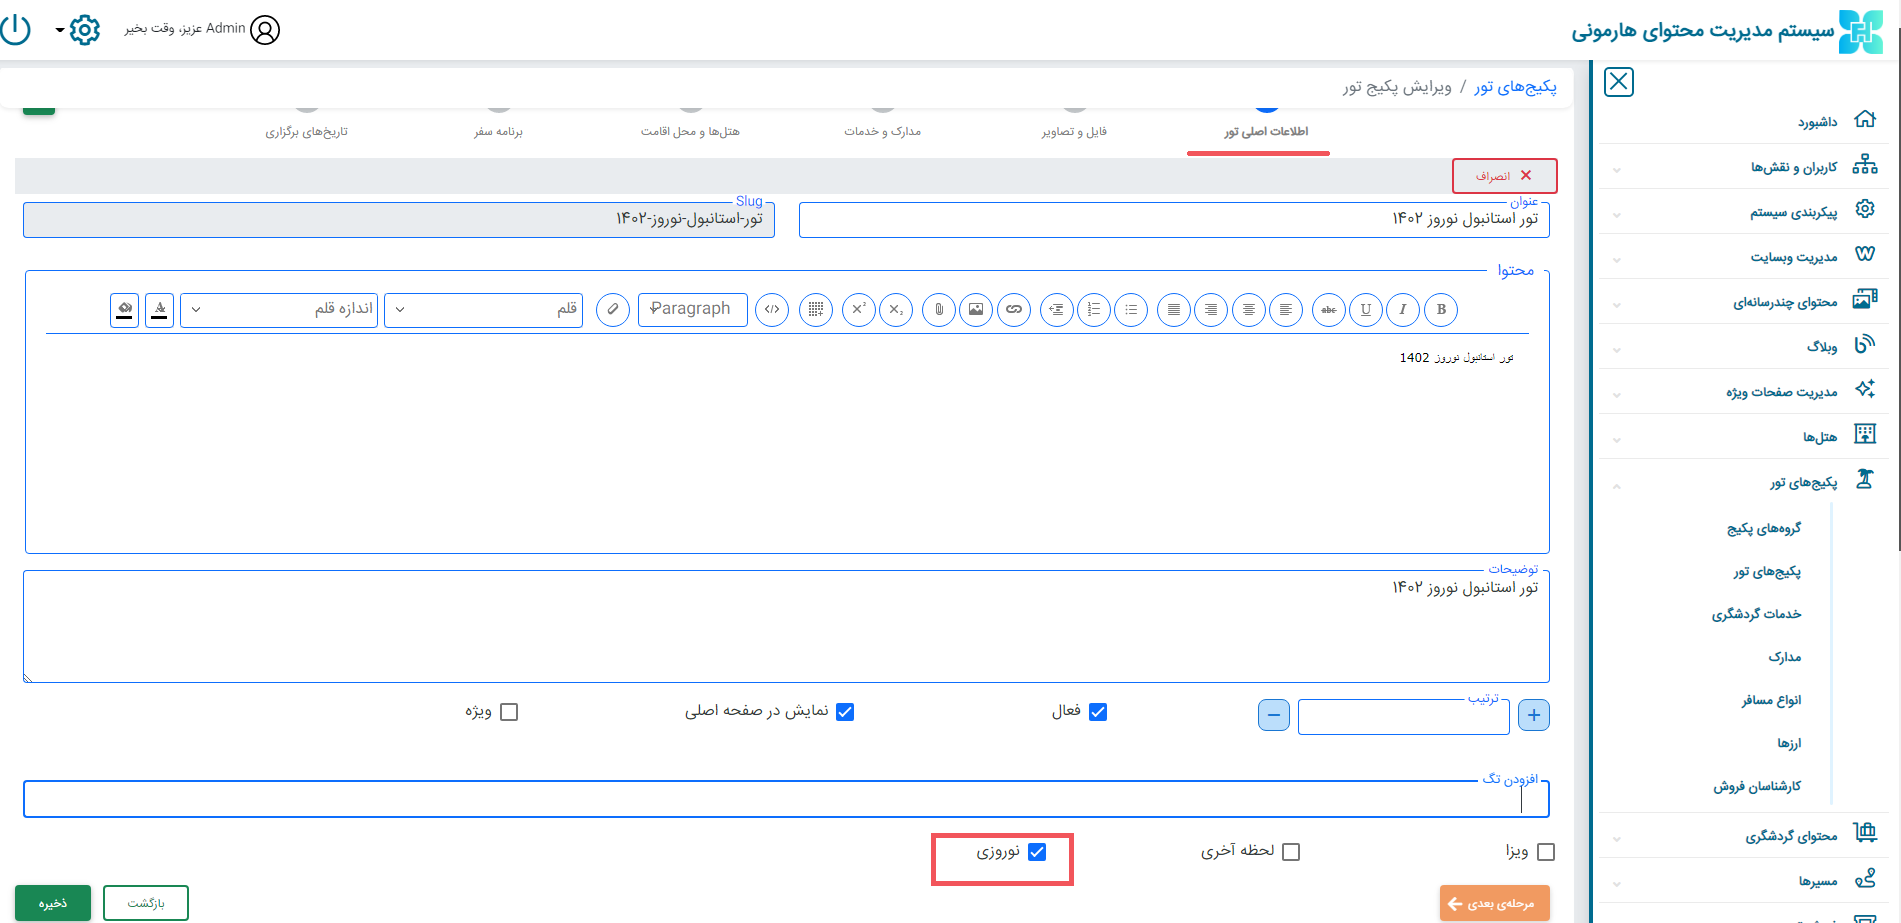Click the insert hyperlink icon

click(1014, 310)
